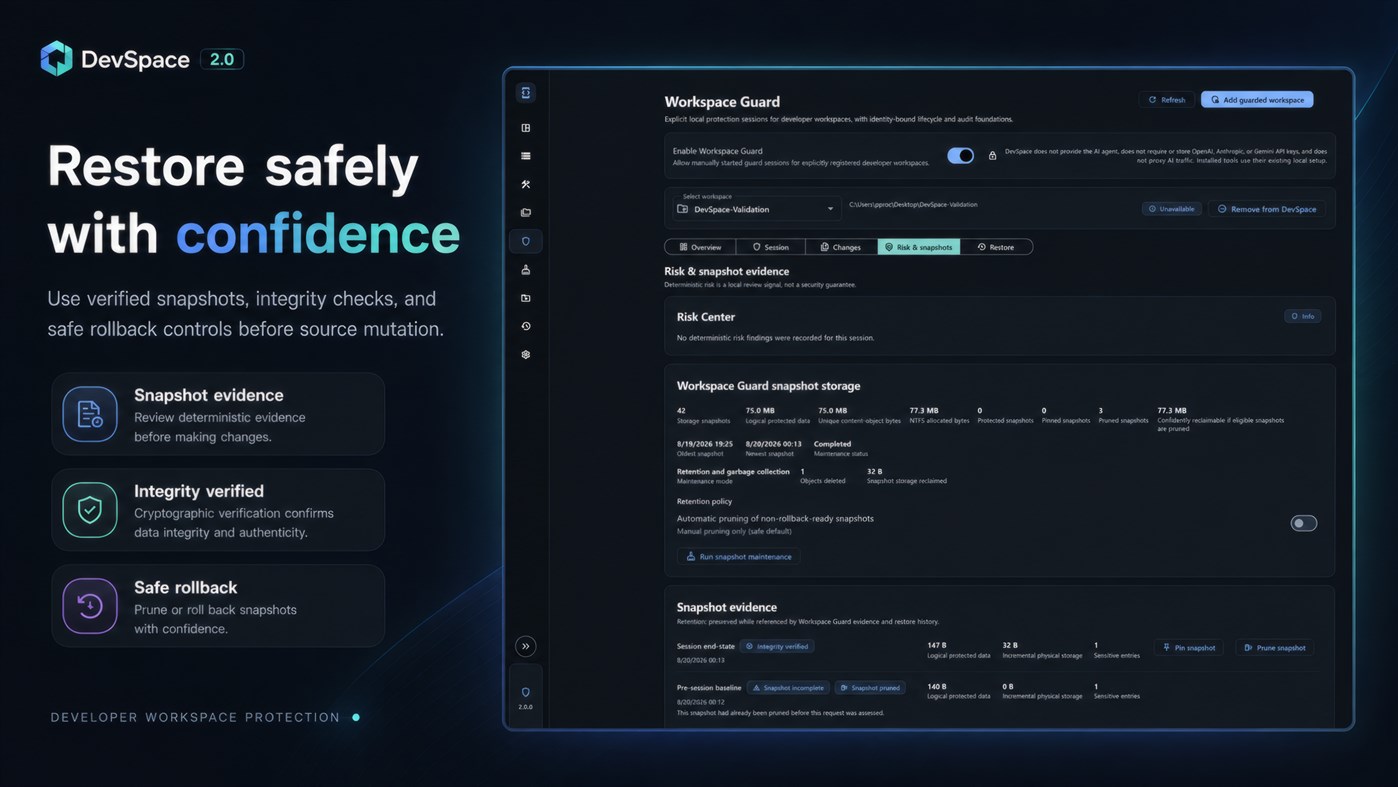Image resolution: width=1398 pixels, height=787 pixels.
Task: Click the DevSpace logo icon in sidebar top
Action: [x=526, y=93]
